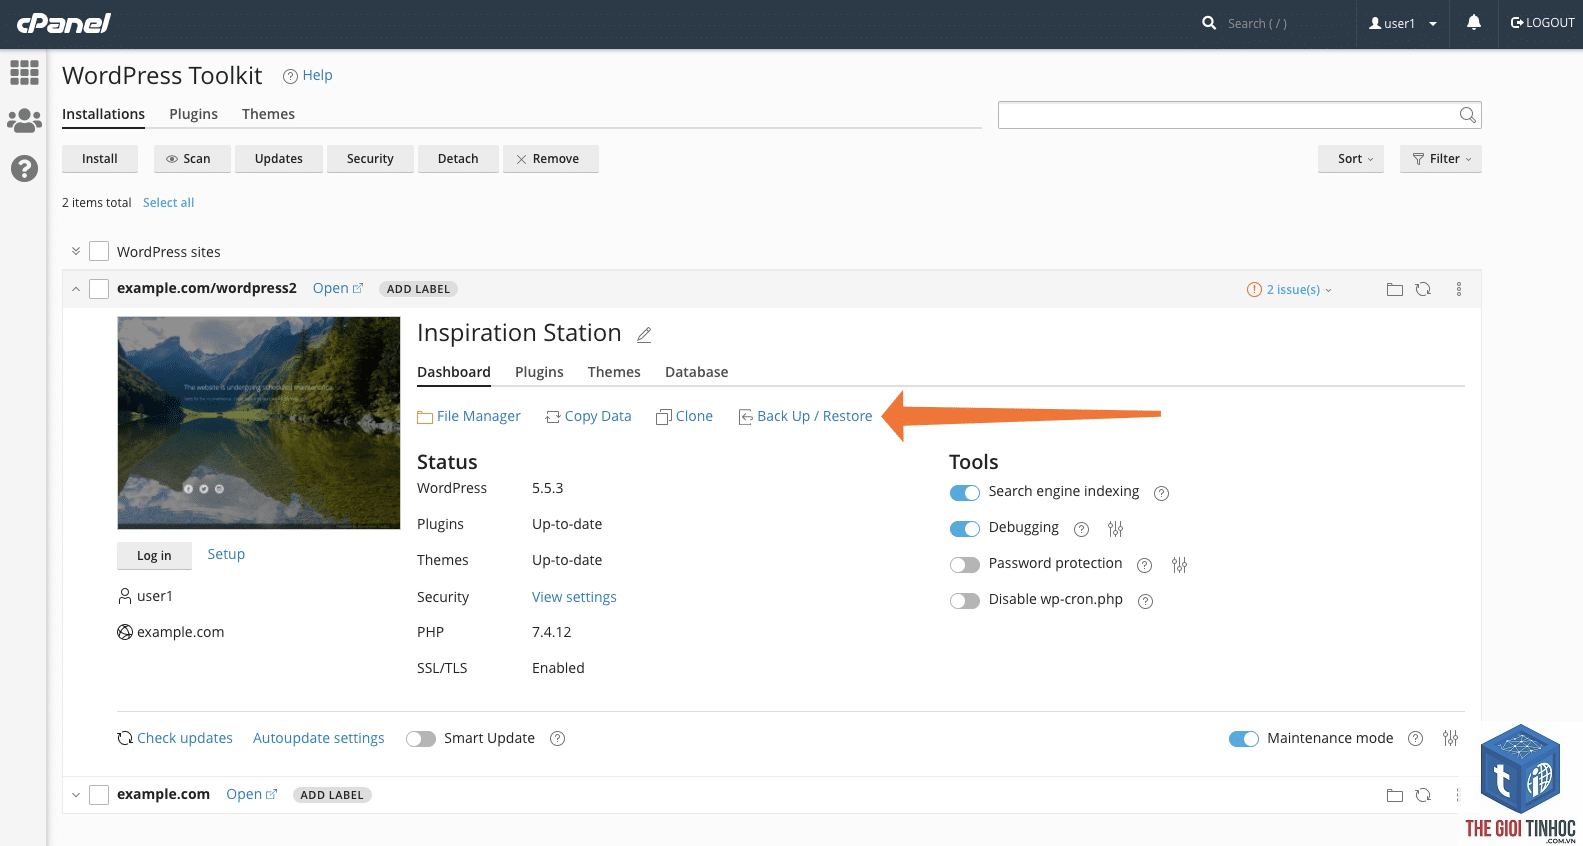This screenshot has width=1583, height=846.
Task: Click the notifications bell icon
Action: click(1474, 22)
